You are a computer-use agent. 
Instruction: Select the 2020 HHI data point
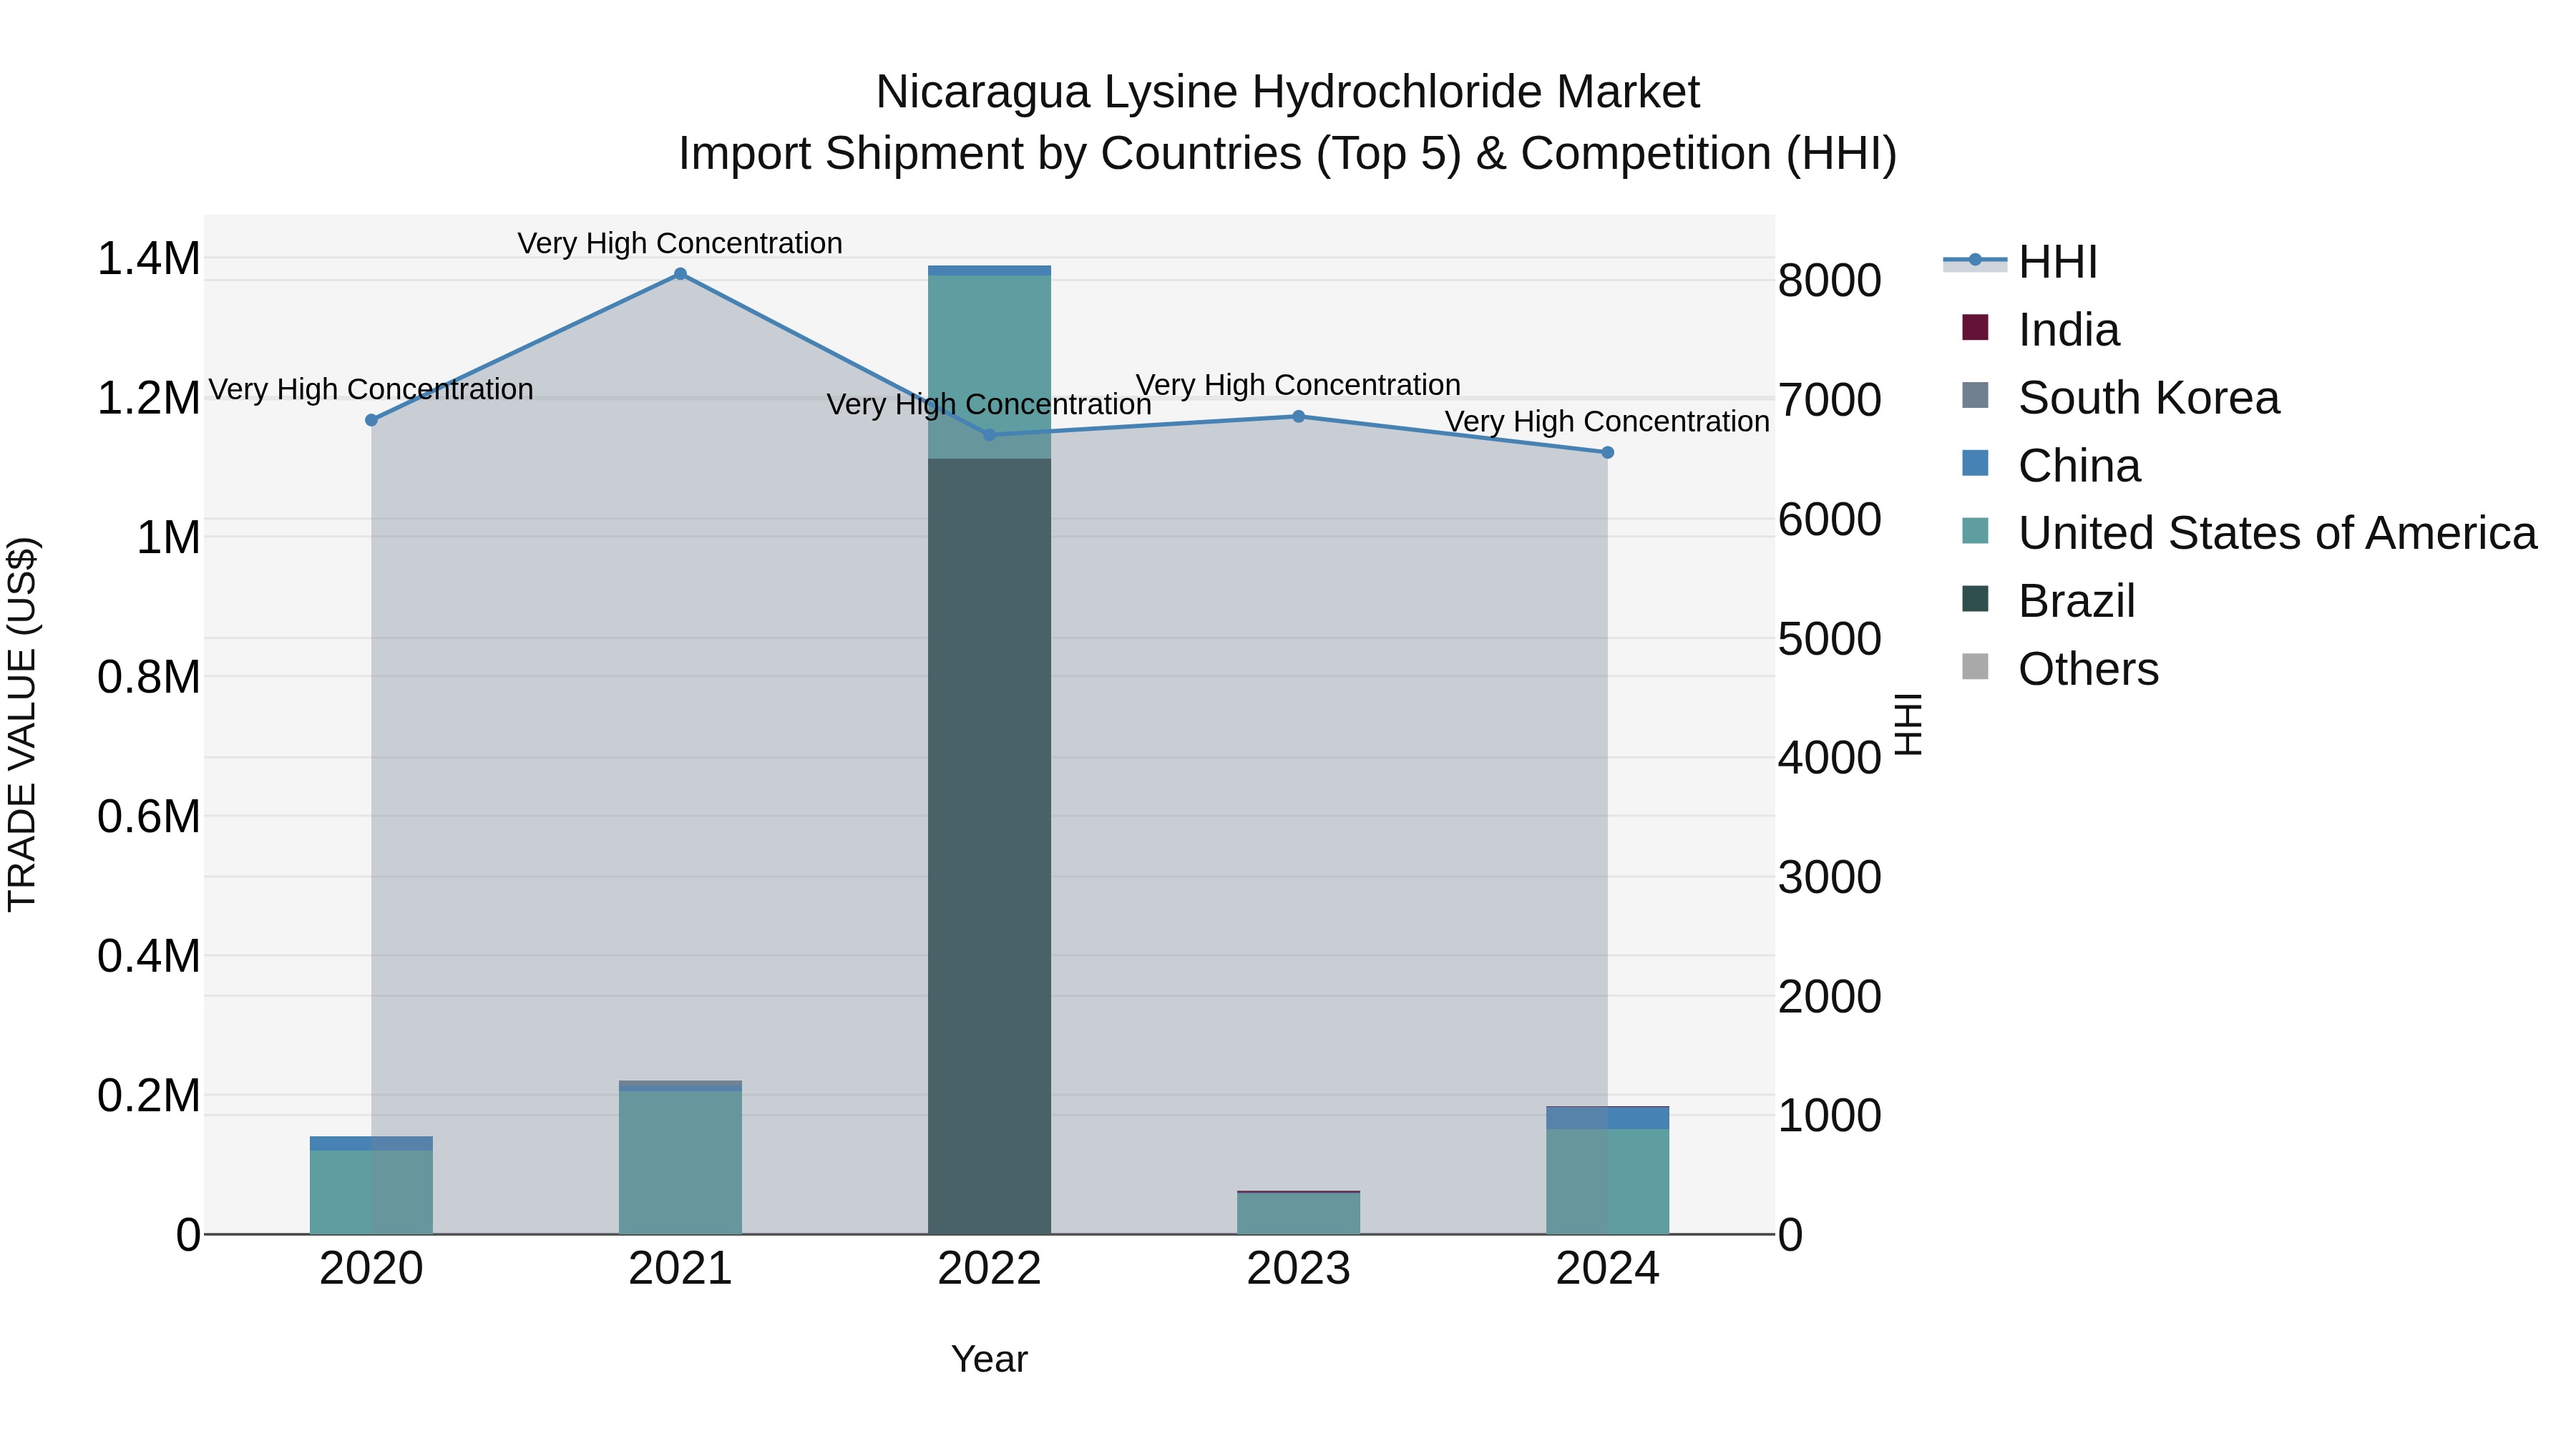tap(371, 420)
